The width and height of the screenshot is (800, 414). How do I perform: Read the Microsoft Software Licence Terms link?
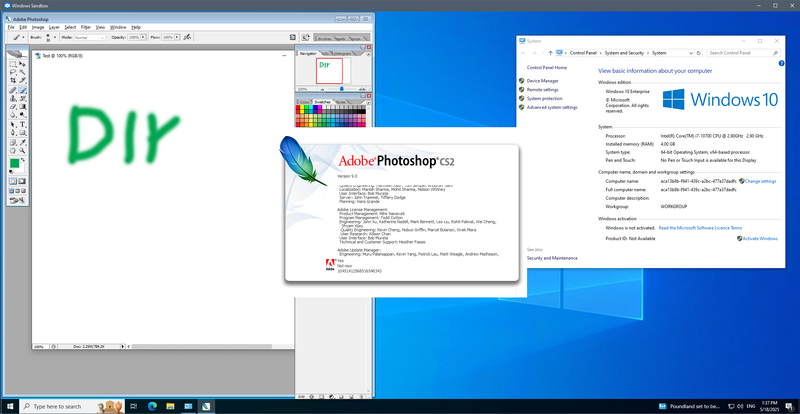click(x=701, y=228)
